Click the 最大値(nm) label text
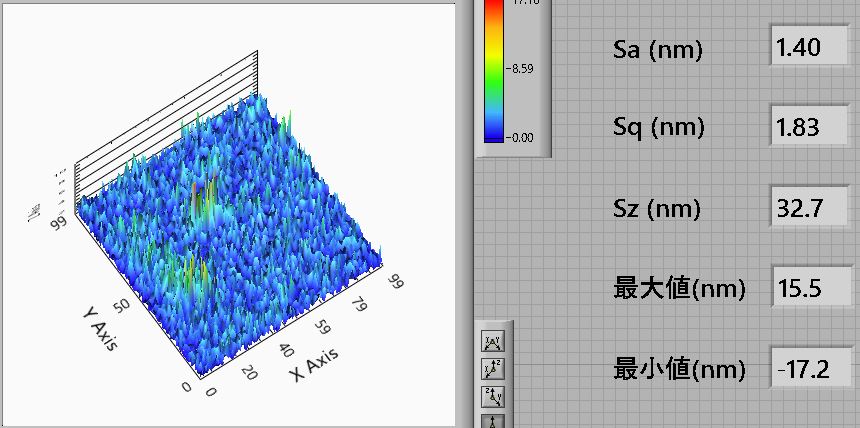860x428 pixels. [678, 289]
